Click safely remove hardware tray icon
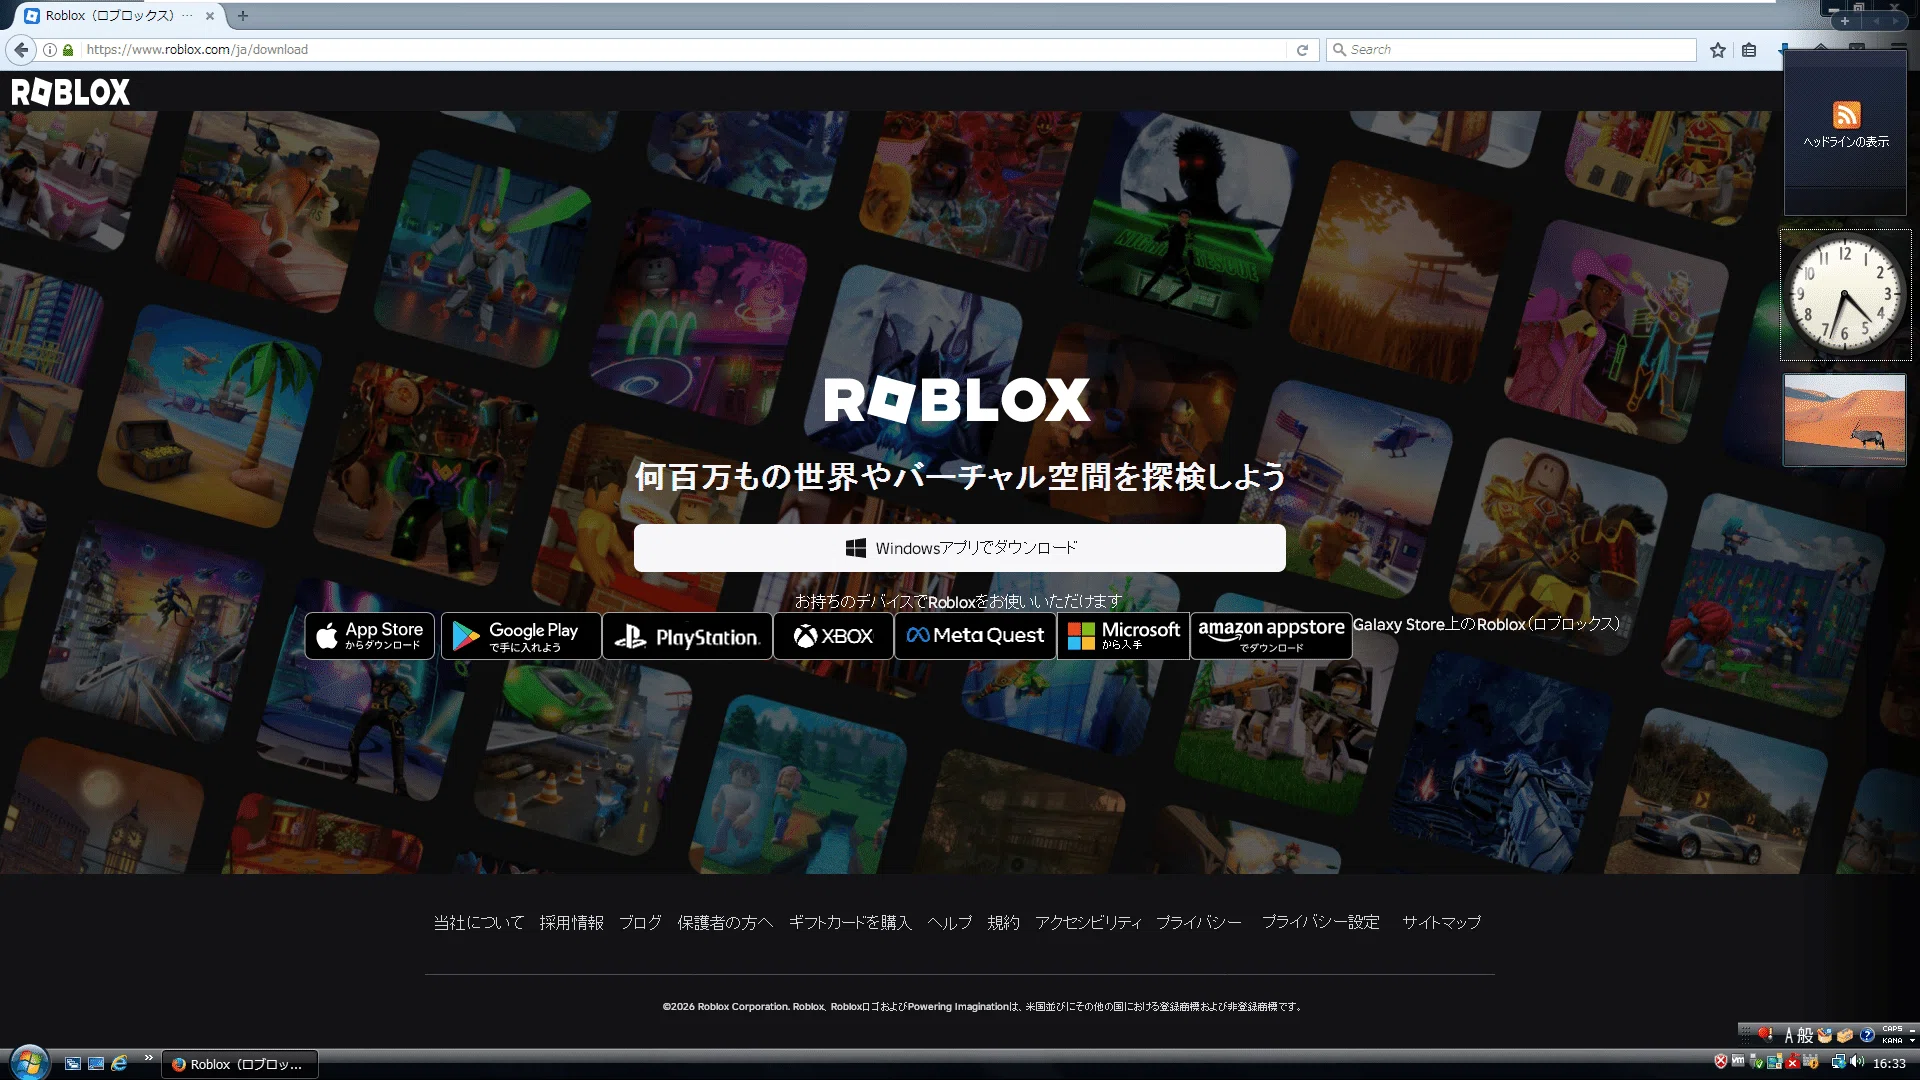Image resolution: width=1920 pixels, height=1080 pixels. tap(1756, 1062)
